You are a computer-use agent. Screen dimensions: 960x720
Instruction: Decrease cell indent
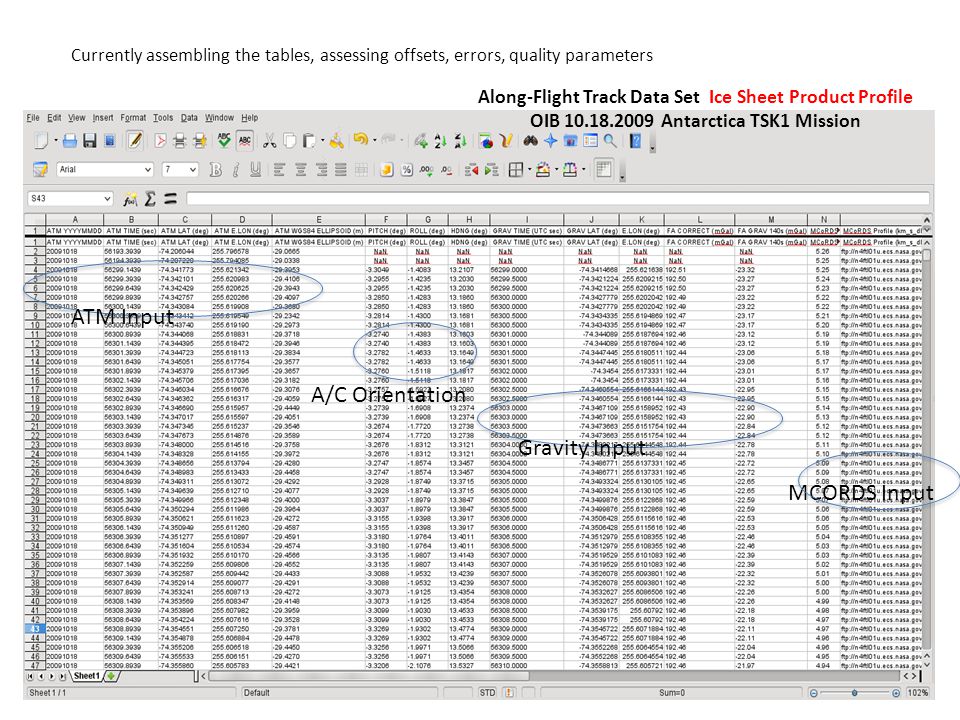coord(471,170)
